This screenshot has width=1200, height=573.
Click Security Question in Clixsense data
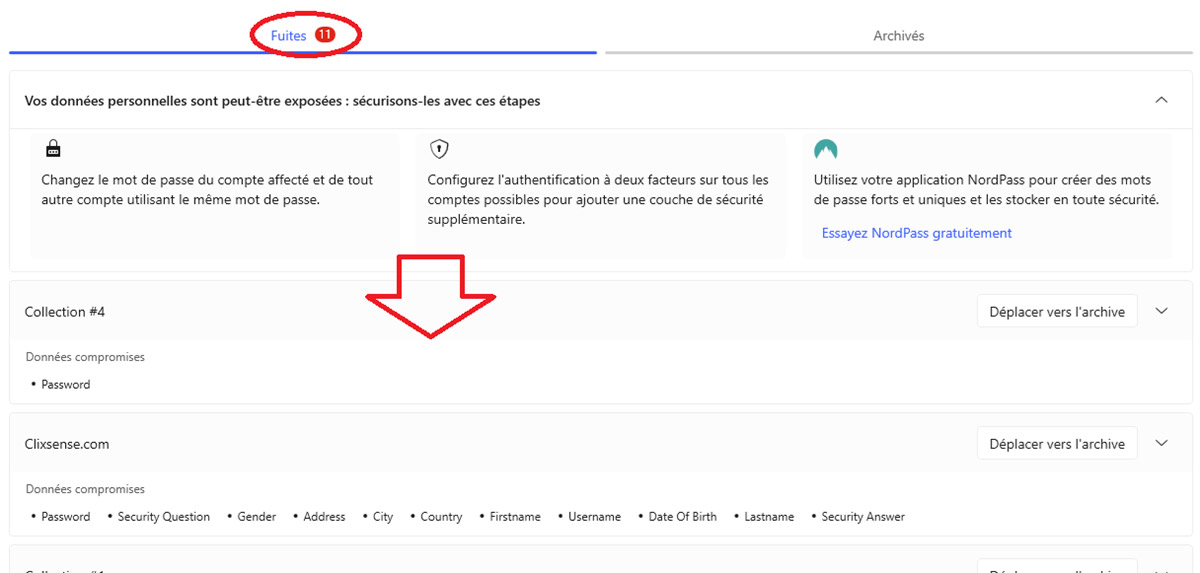164,517
